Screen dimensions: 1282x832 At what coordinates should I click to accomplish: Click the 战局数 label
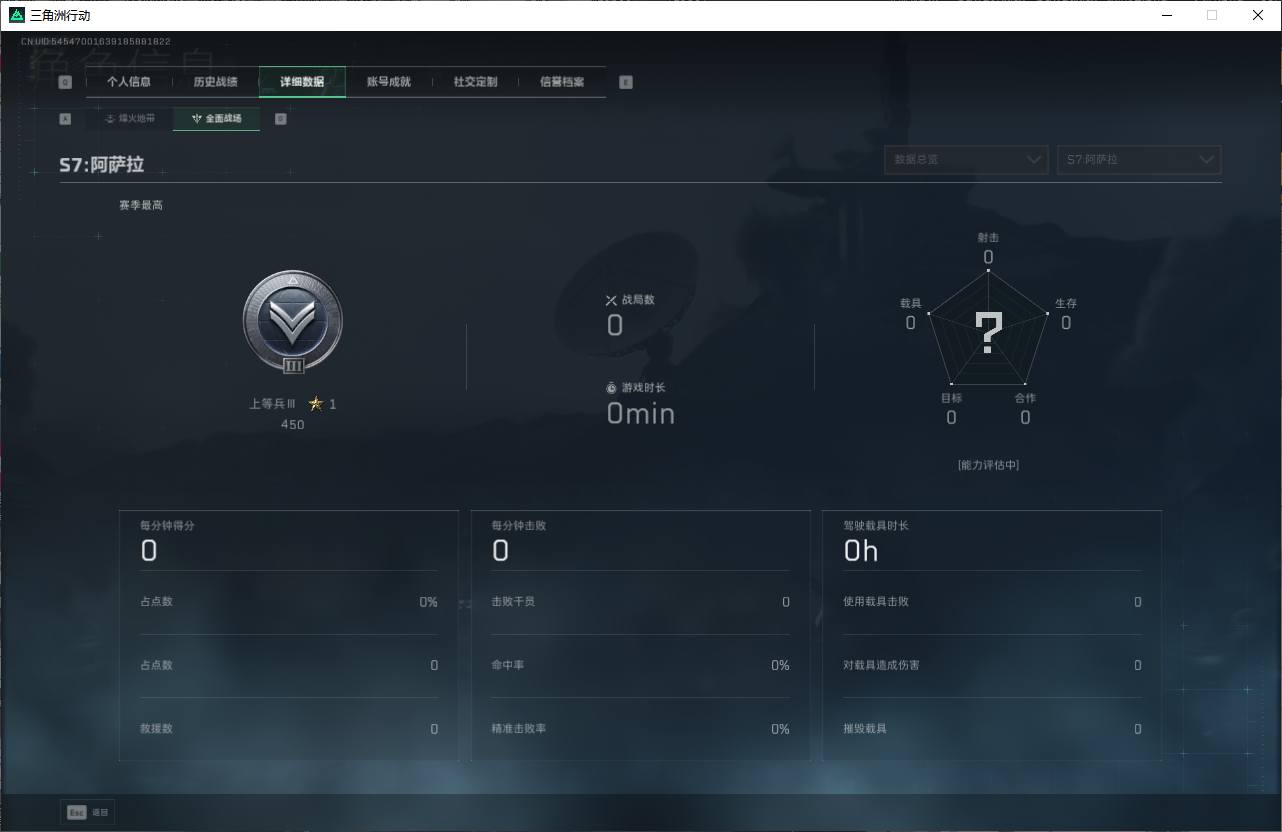638,300
